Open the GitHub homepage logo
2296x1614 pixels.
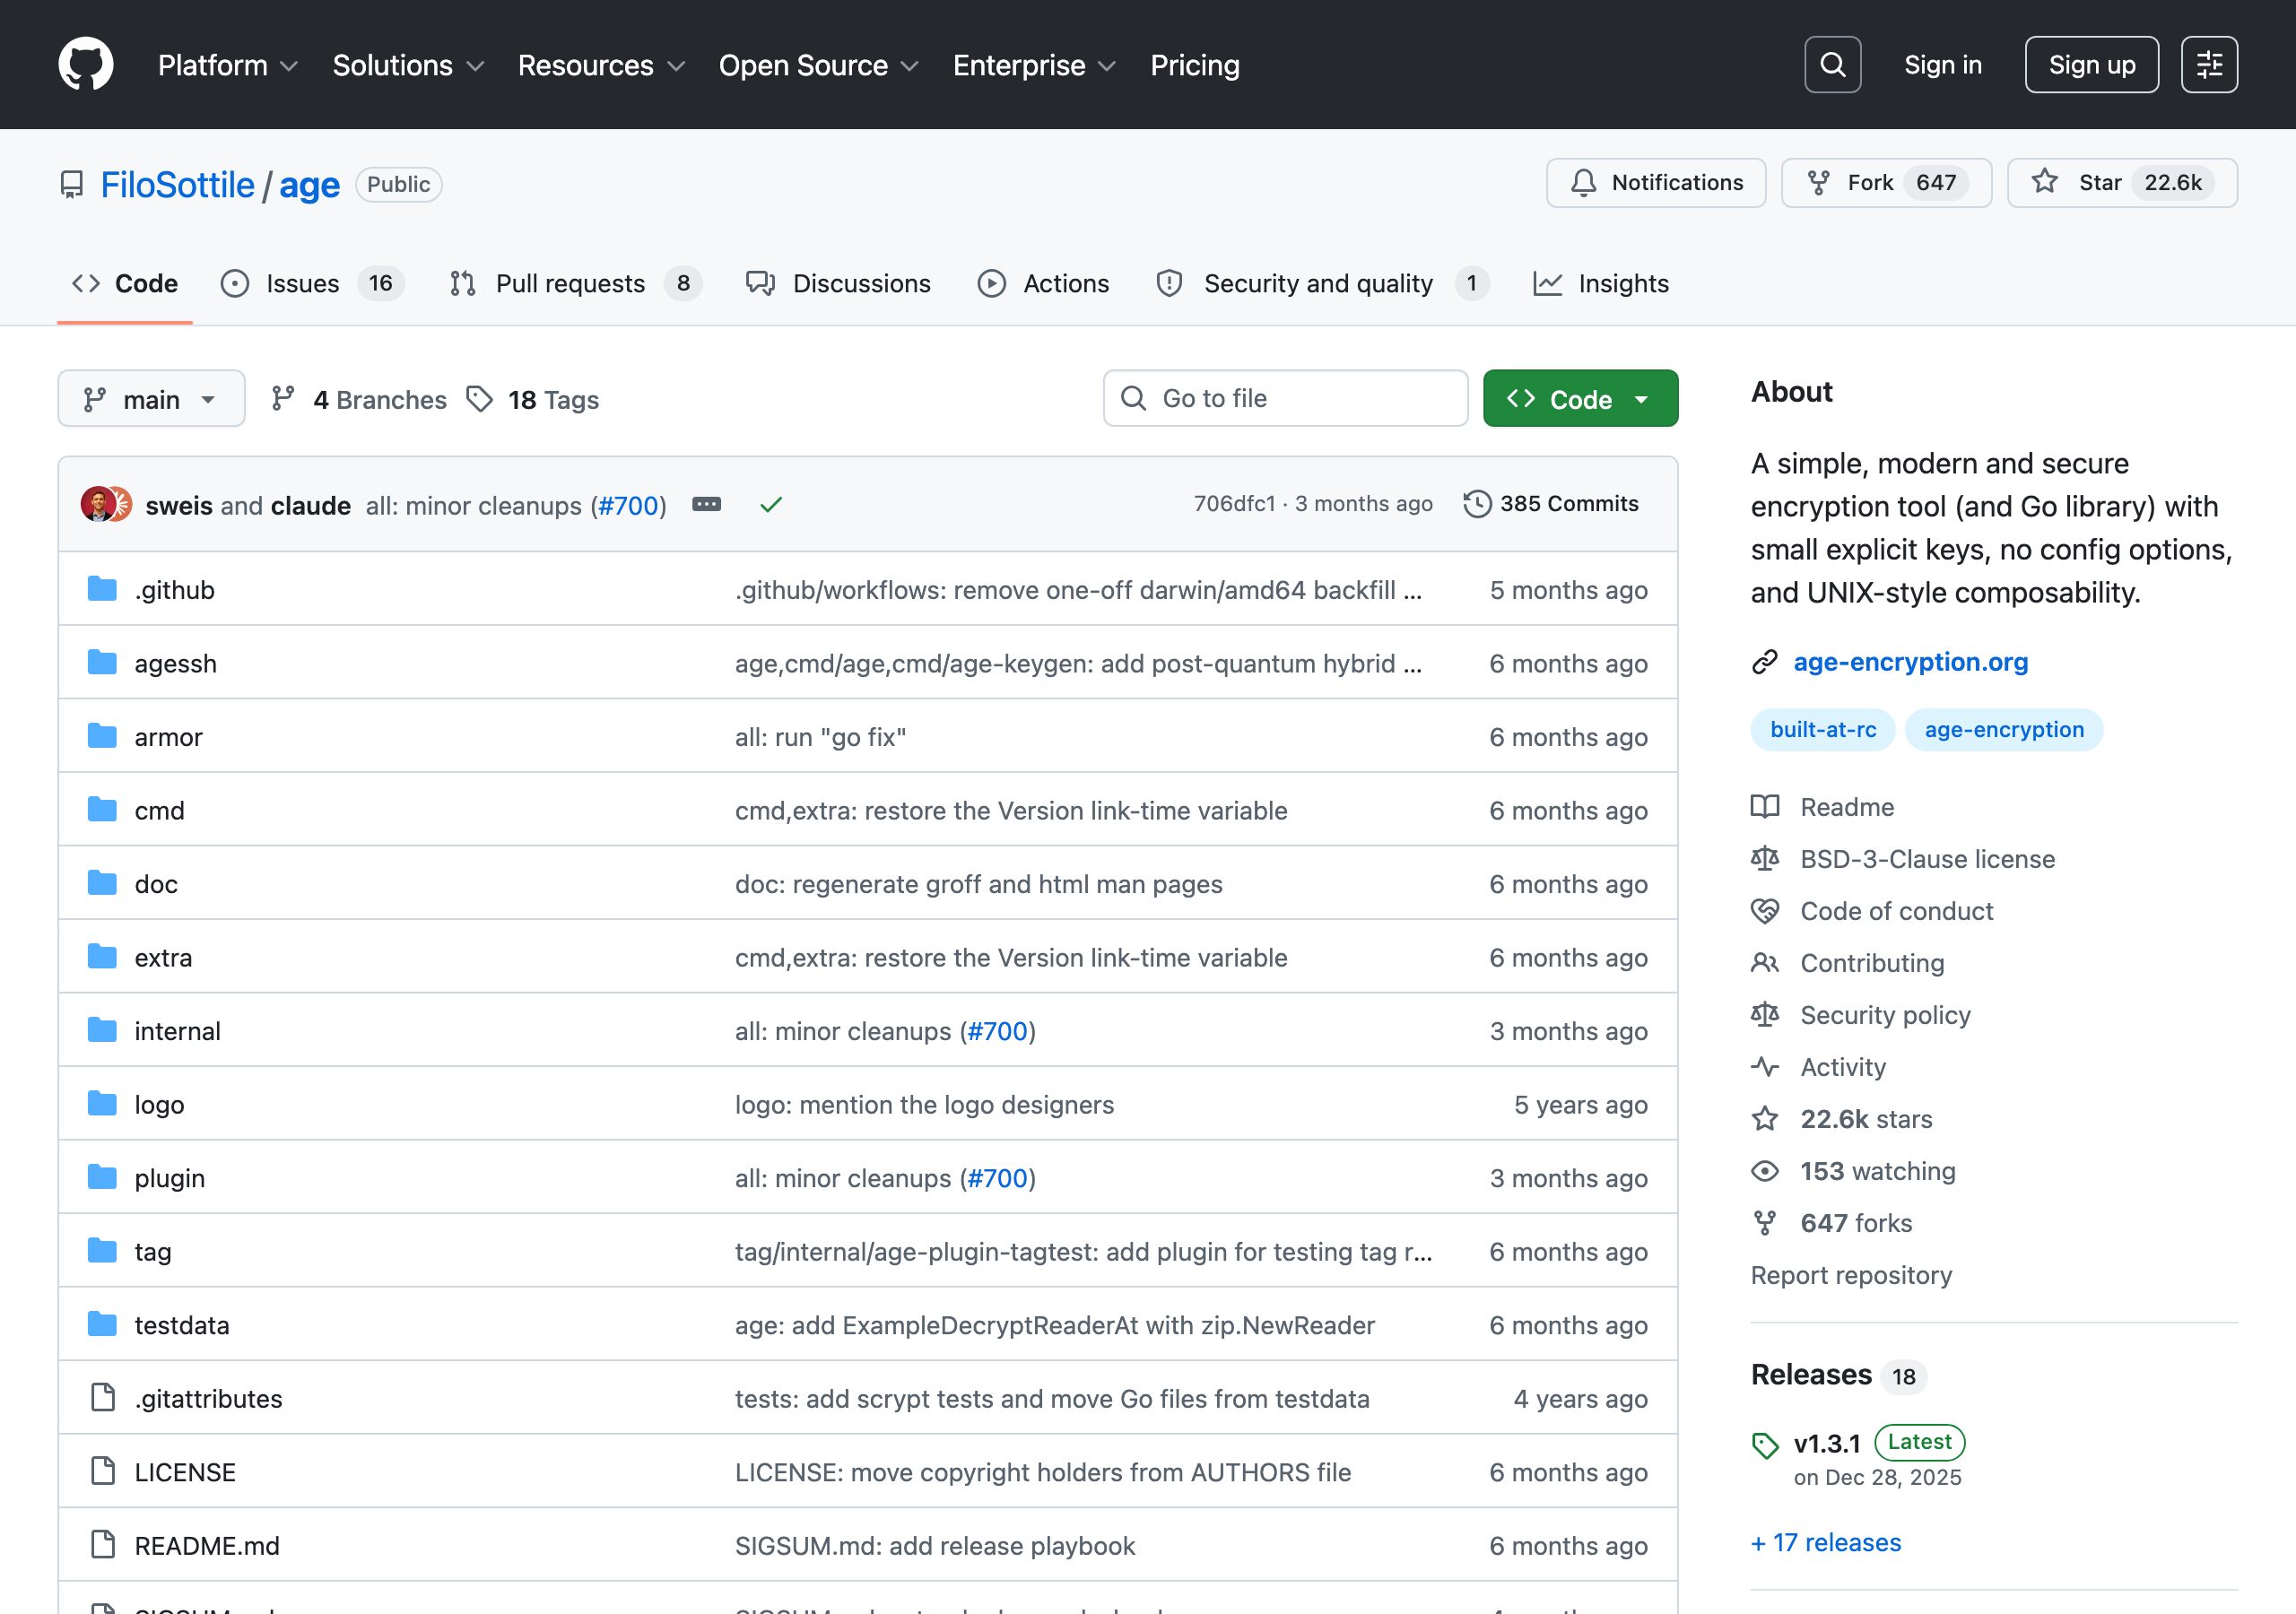[86, 65]
